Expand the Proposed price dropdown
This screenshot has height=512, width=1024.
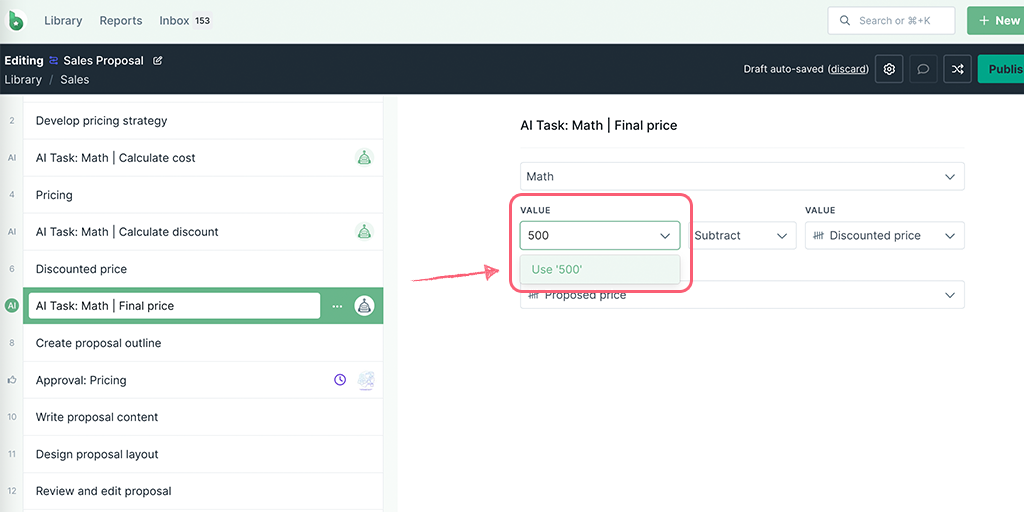[x=742, y=295]
